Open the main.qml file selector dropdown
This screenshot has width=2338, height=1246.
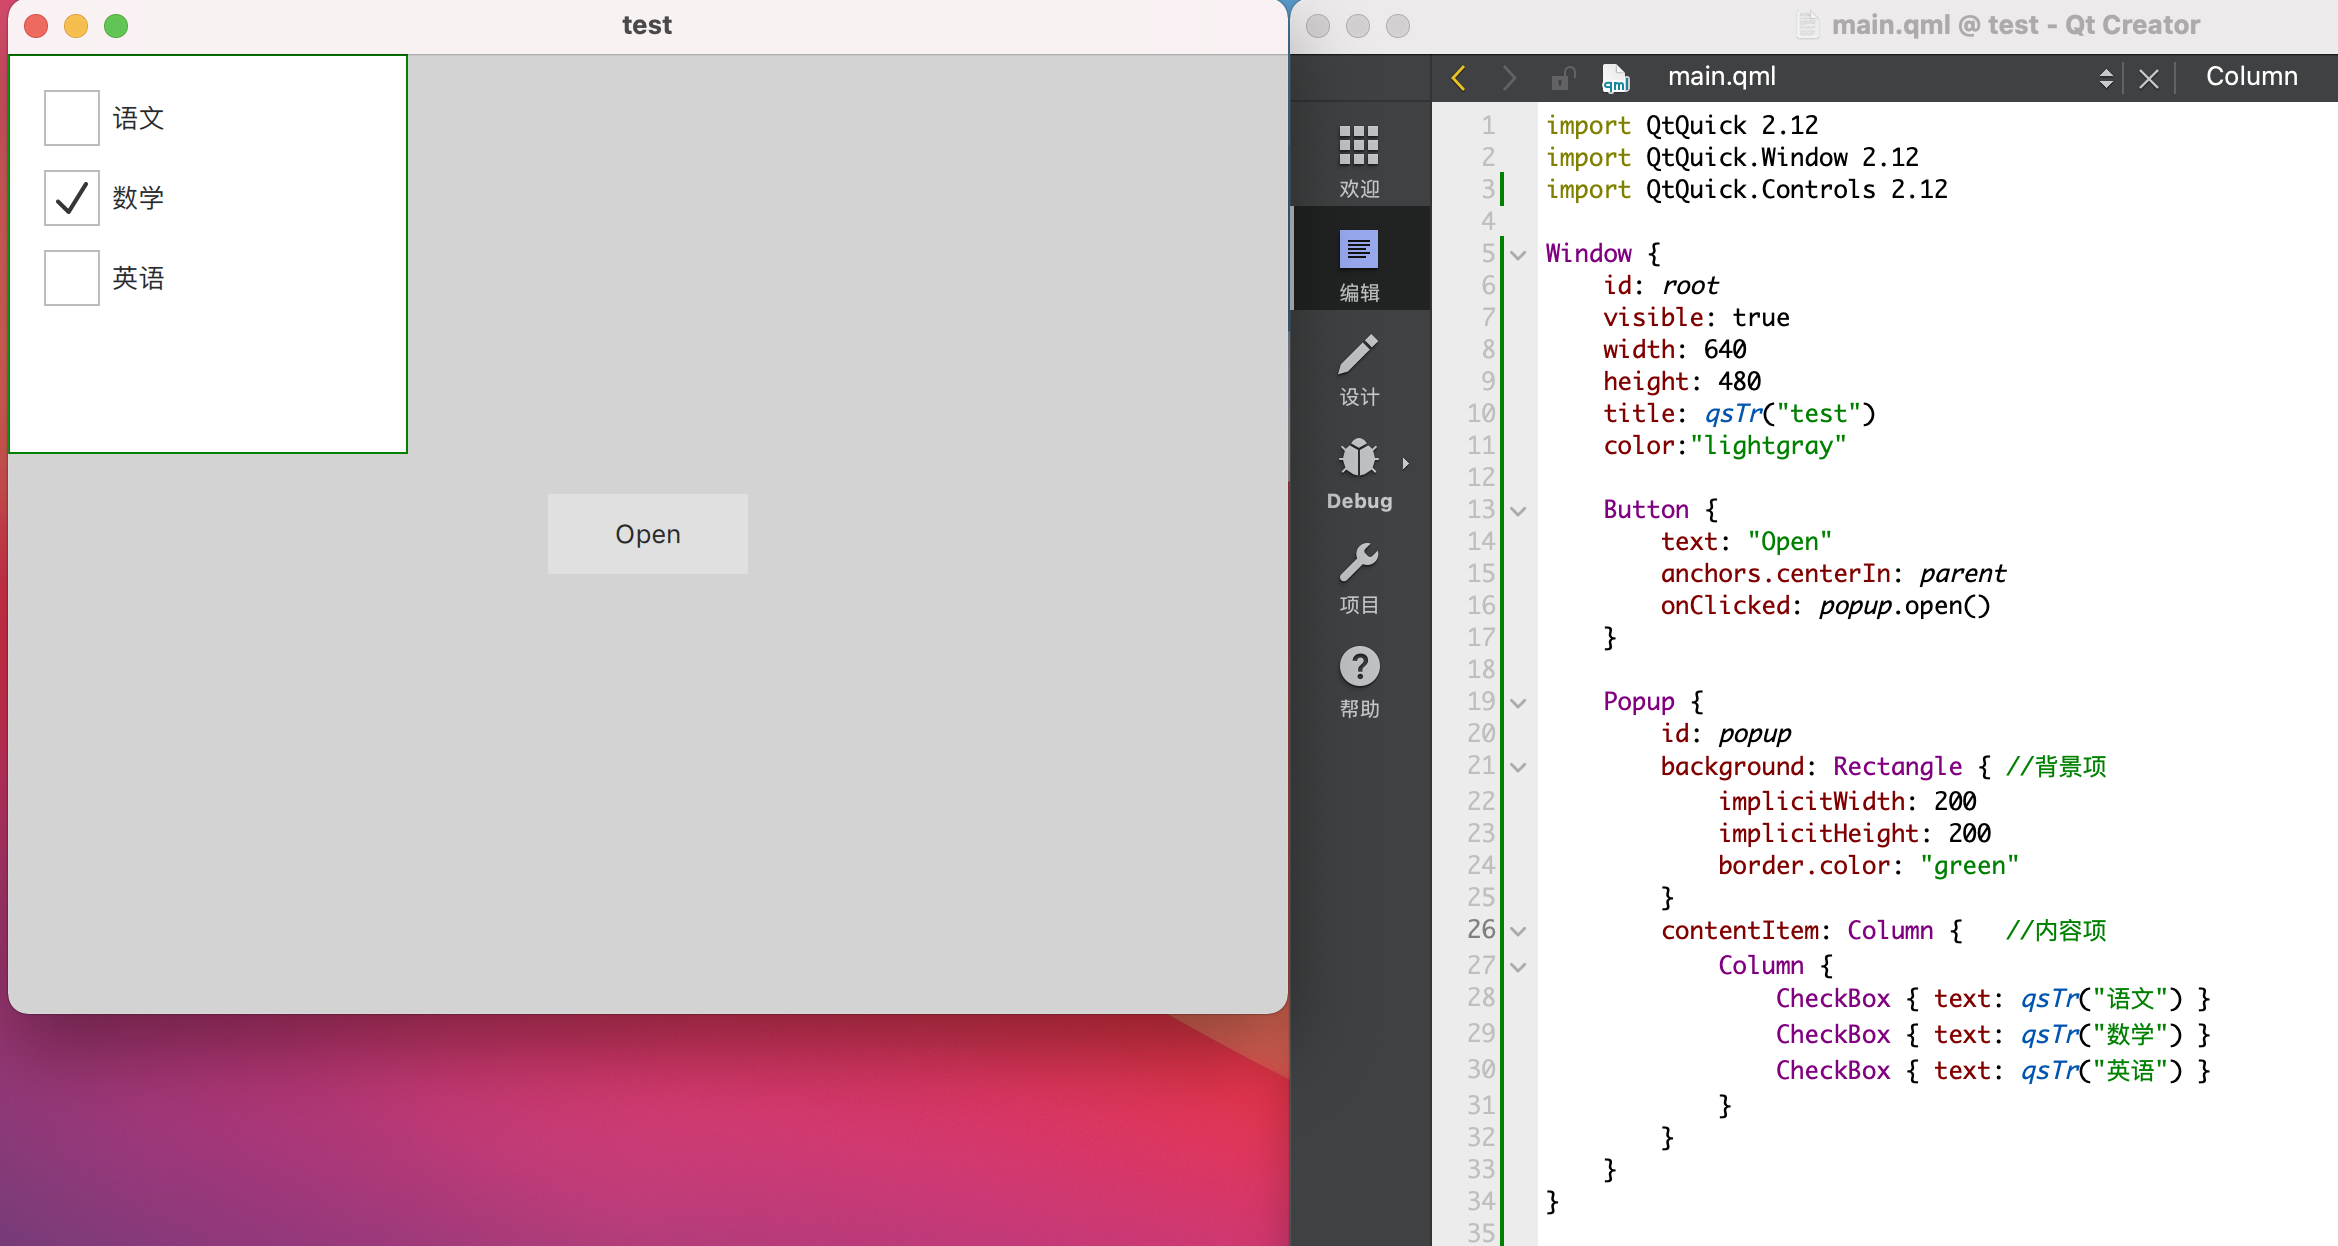tap(2105, 77)
